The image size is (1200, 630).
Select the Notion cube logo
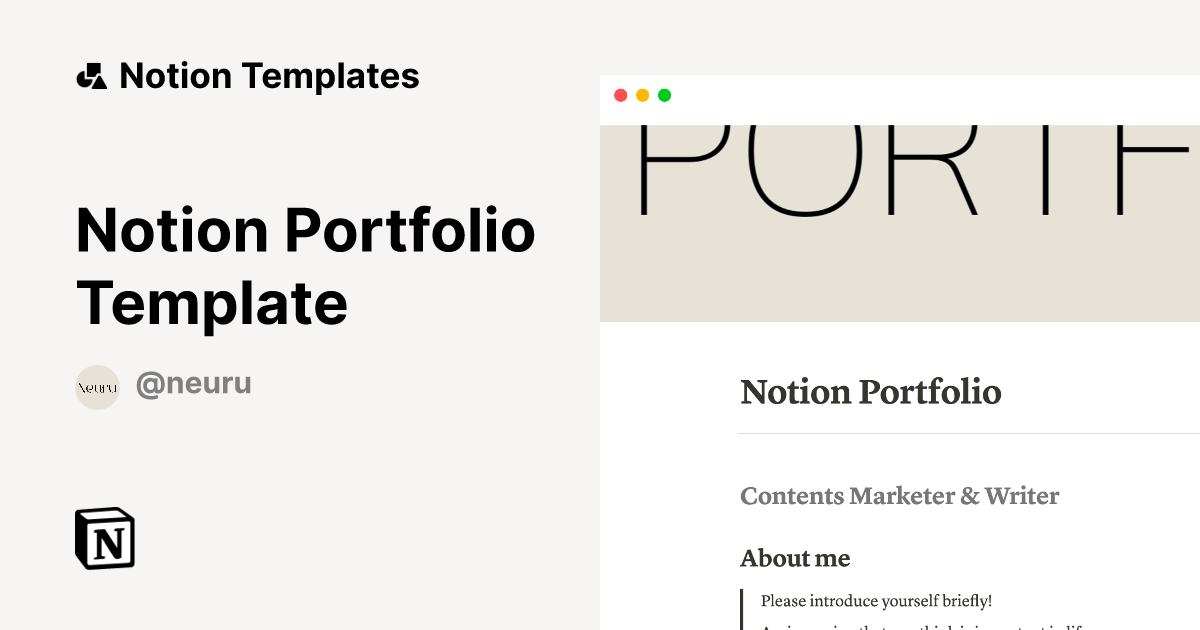tap(105, 539)
